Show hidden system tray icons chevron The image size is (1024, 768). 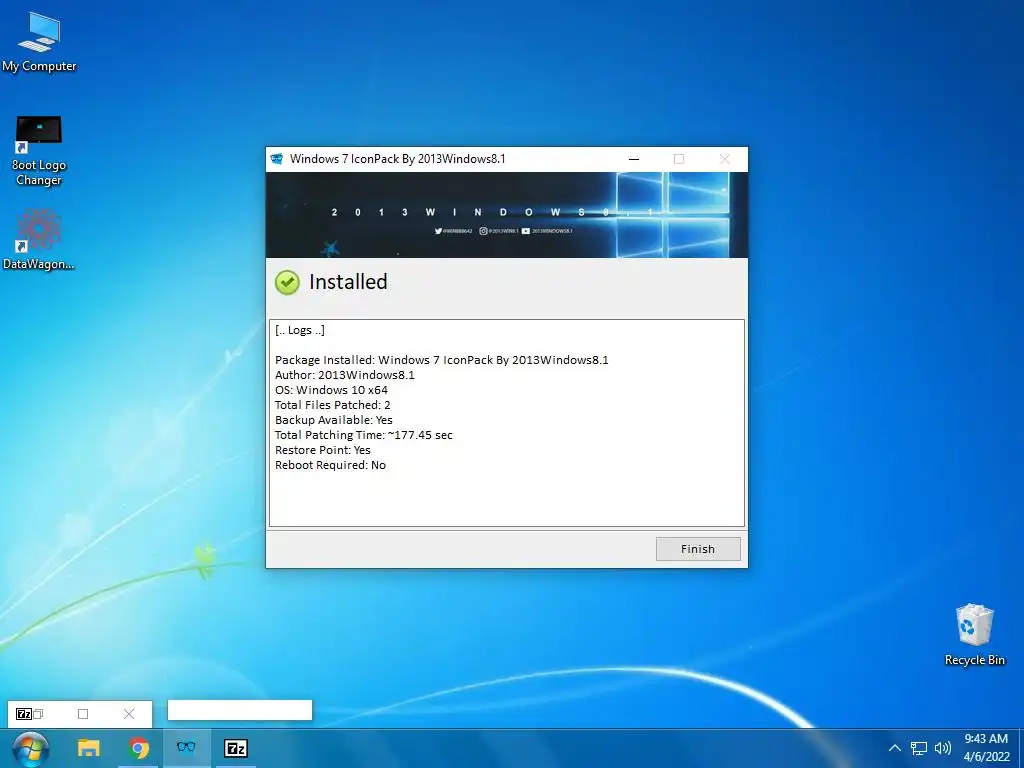[x=895, y=748]
